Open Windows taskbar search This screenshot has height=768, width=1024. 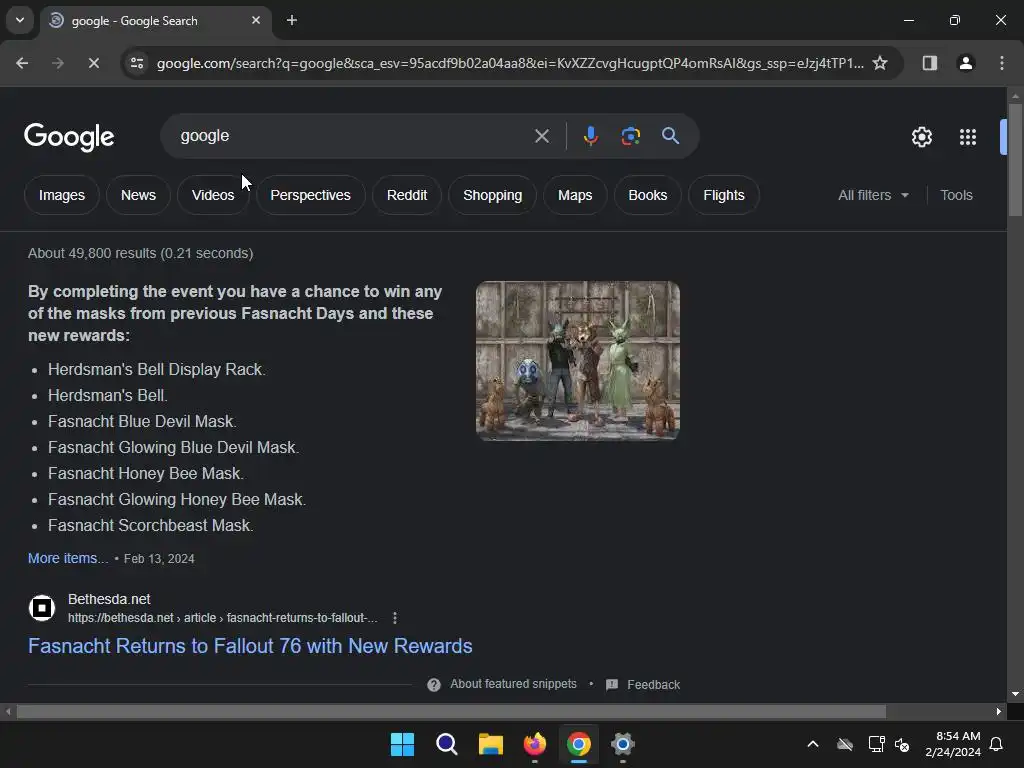coord(447,744)
